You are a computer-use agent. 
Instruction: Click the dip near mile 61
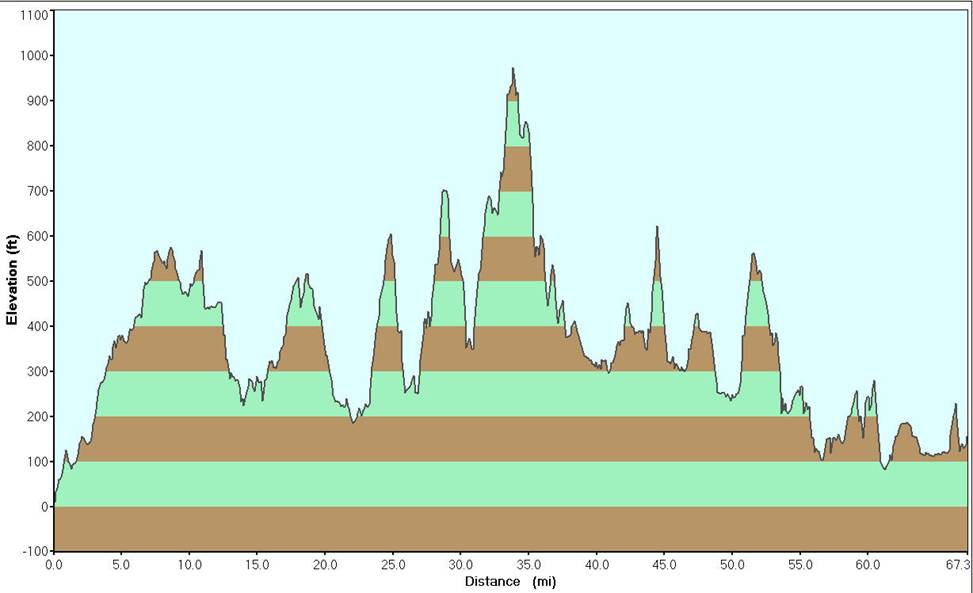884,467
